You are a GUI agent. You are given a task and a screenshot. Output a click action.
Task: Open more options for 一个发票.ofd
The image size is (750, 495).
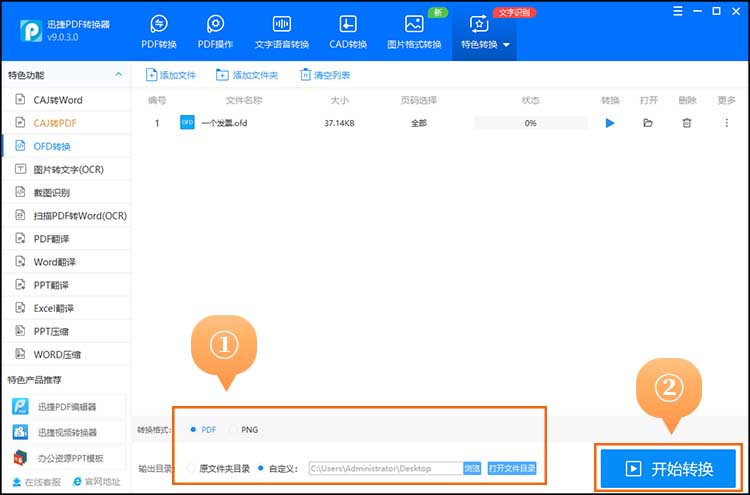tap(727, 123)
